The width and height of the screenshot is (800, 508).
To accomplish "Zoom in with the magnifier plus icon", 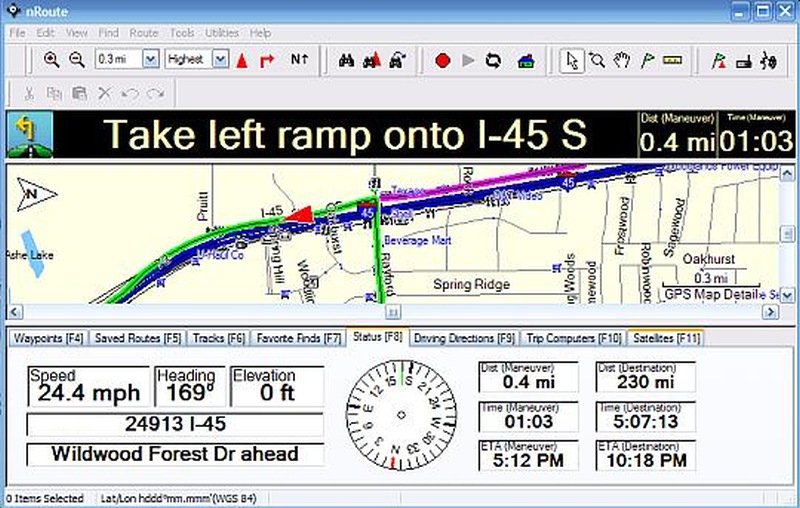I will pos(51,60).
